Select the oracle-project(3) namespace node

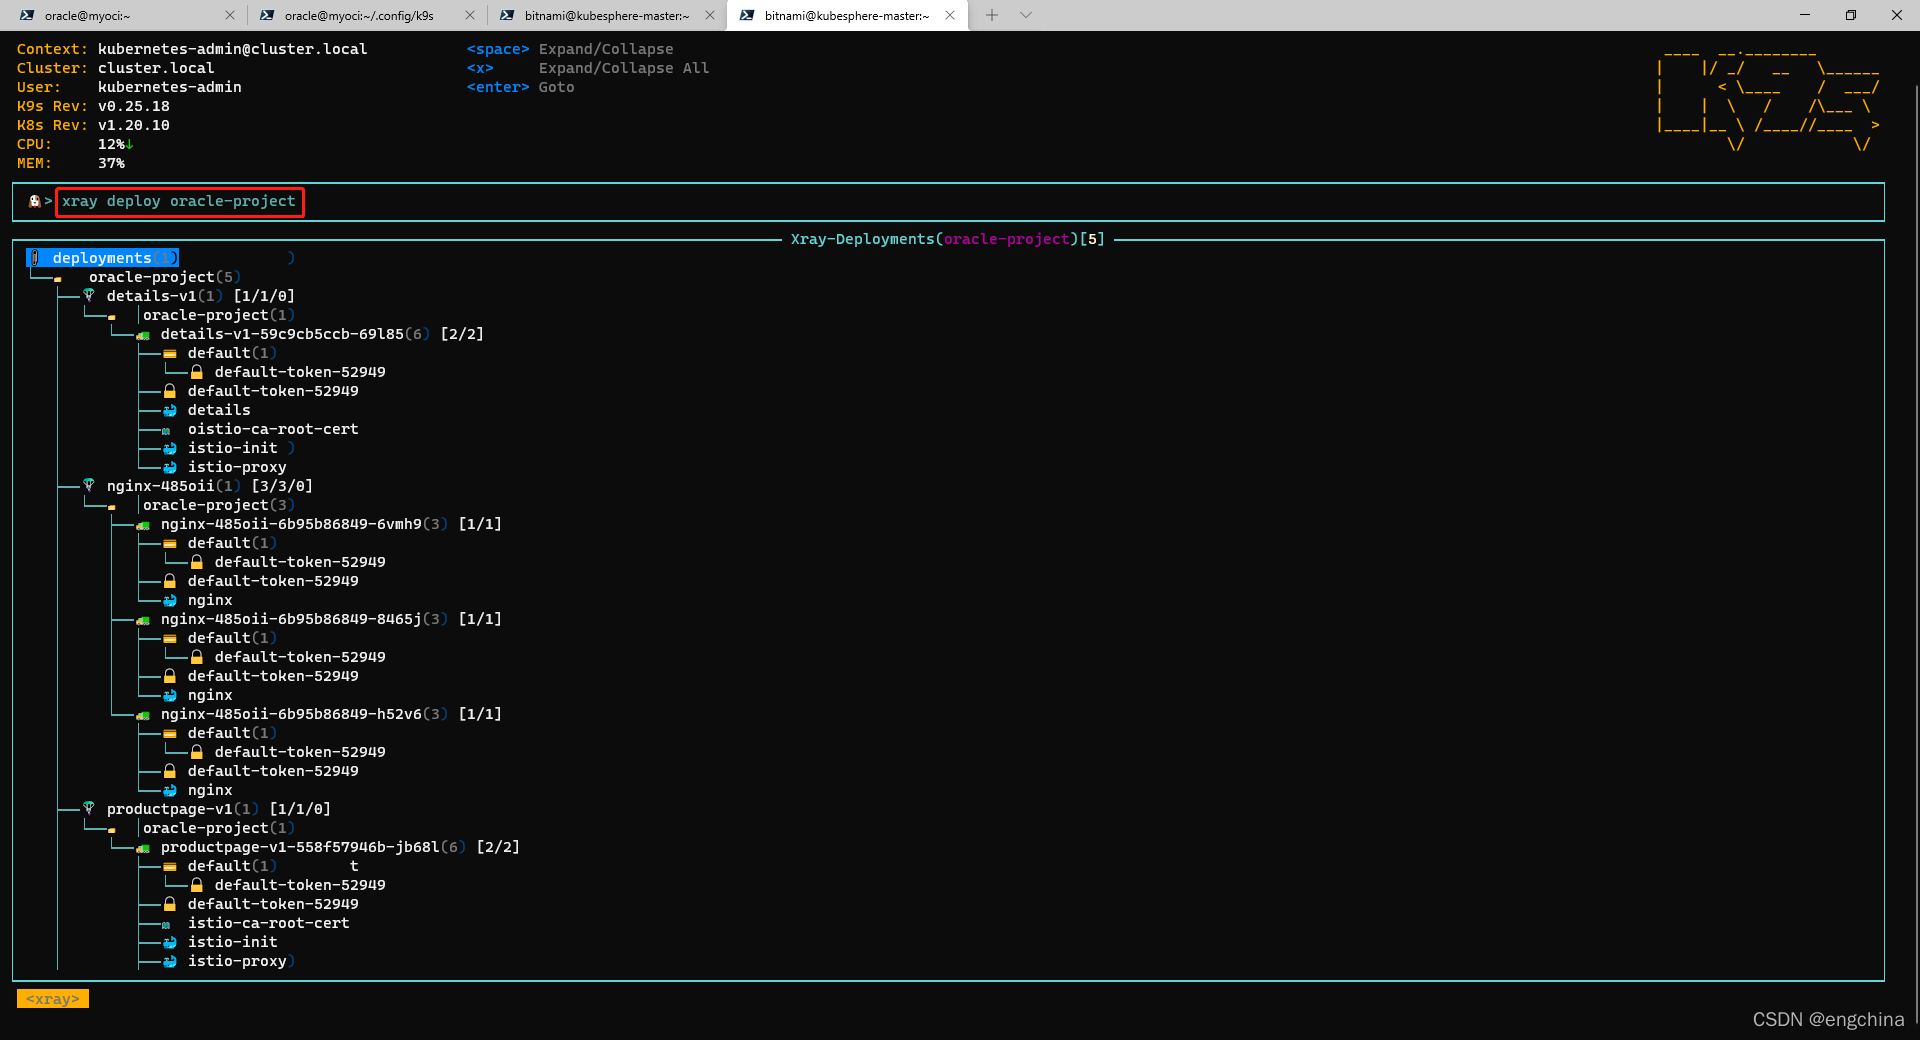point(218,505)
